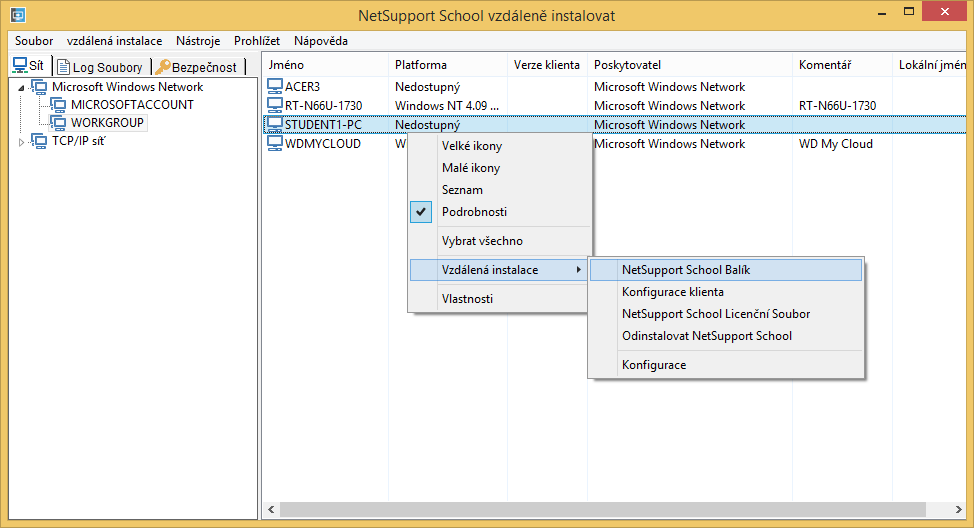Select the WORKGROUP tree item
Screen dimensions: 974x528
pos(107,122)
